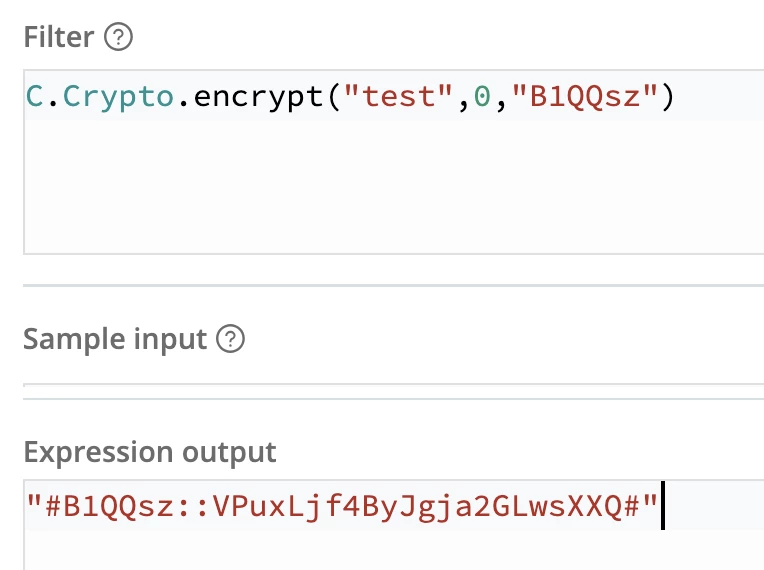764x570 pixels.
Task: Click the help icon beside Filter
Action: coord(118,37)
